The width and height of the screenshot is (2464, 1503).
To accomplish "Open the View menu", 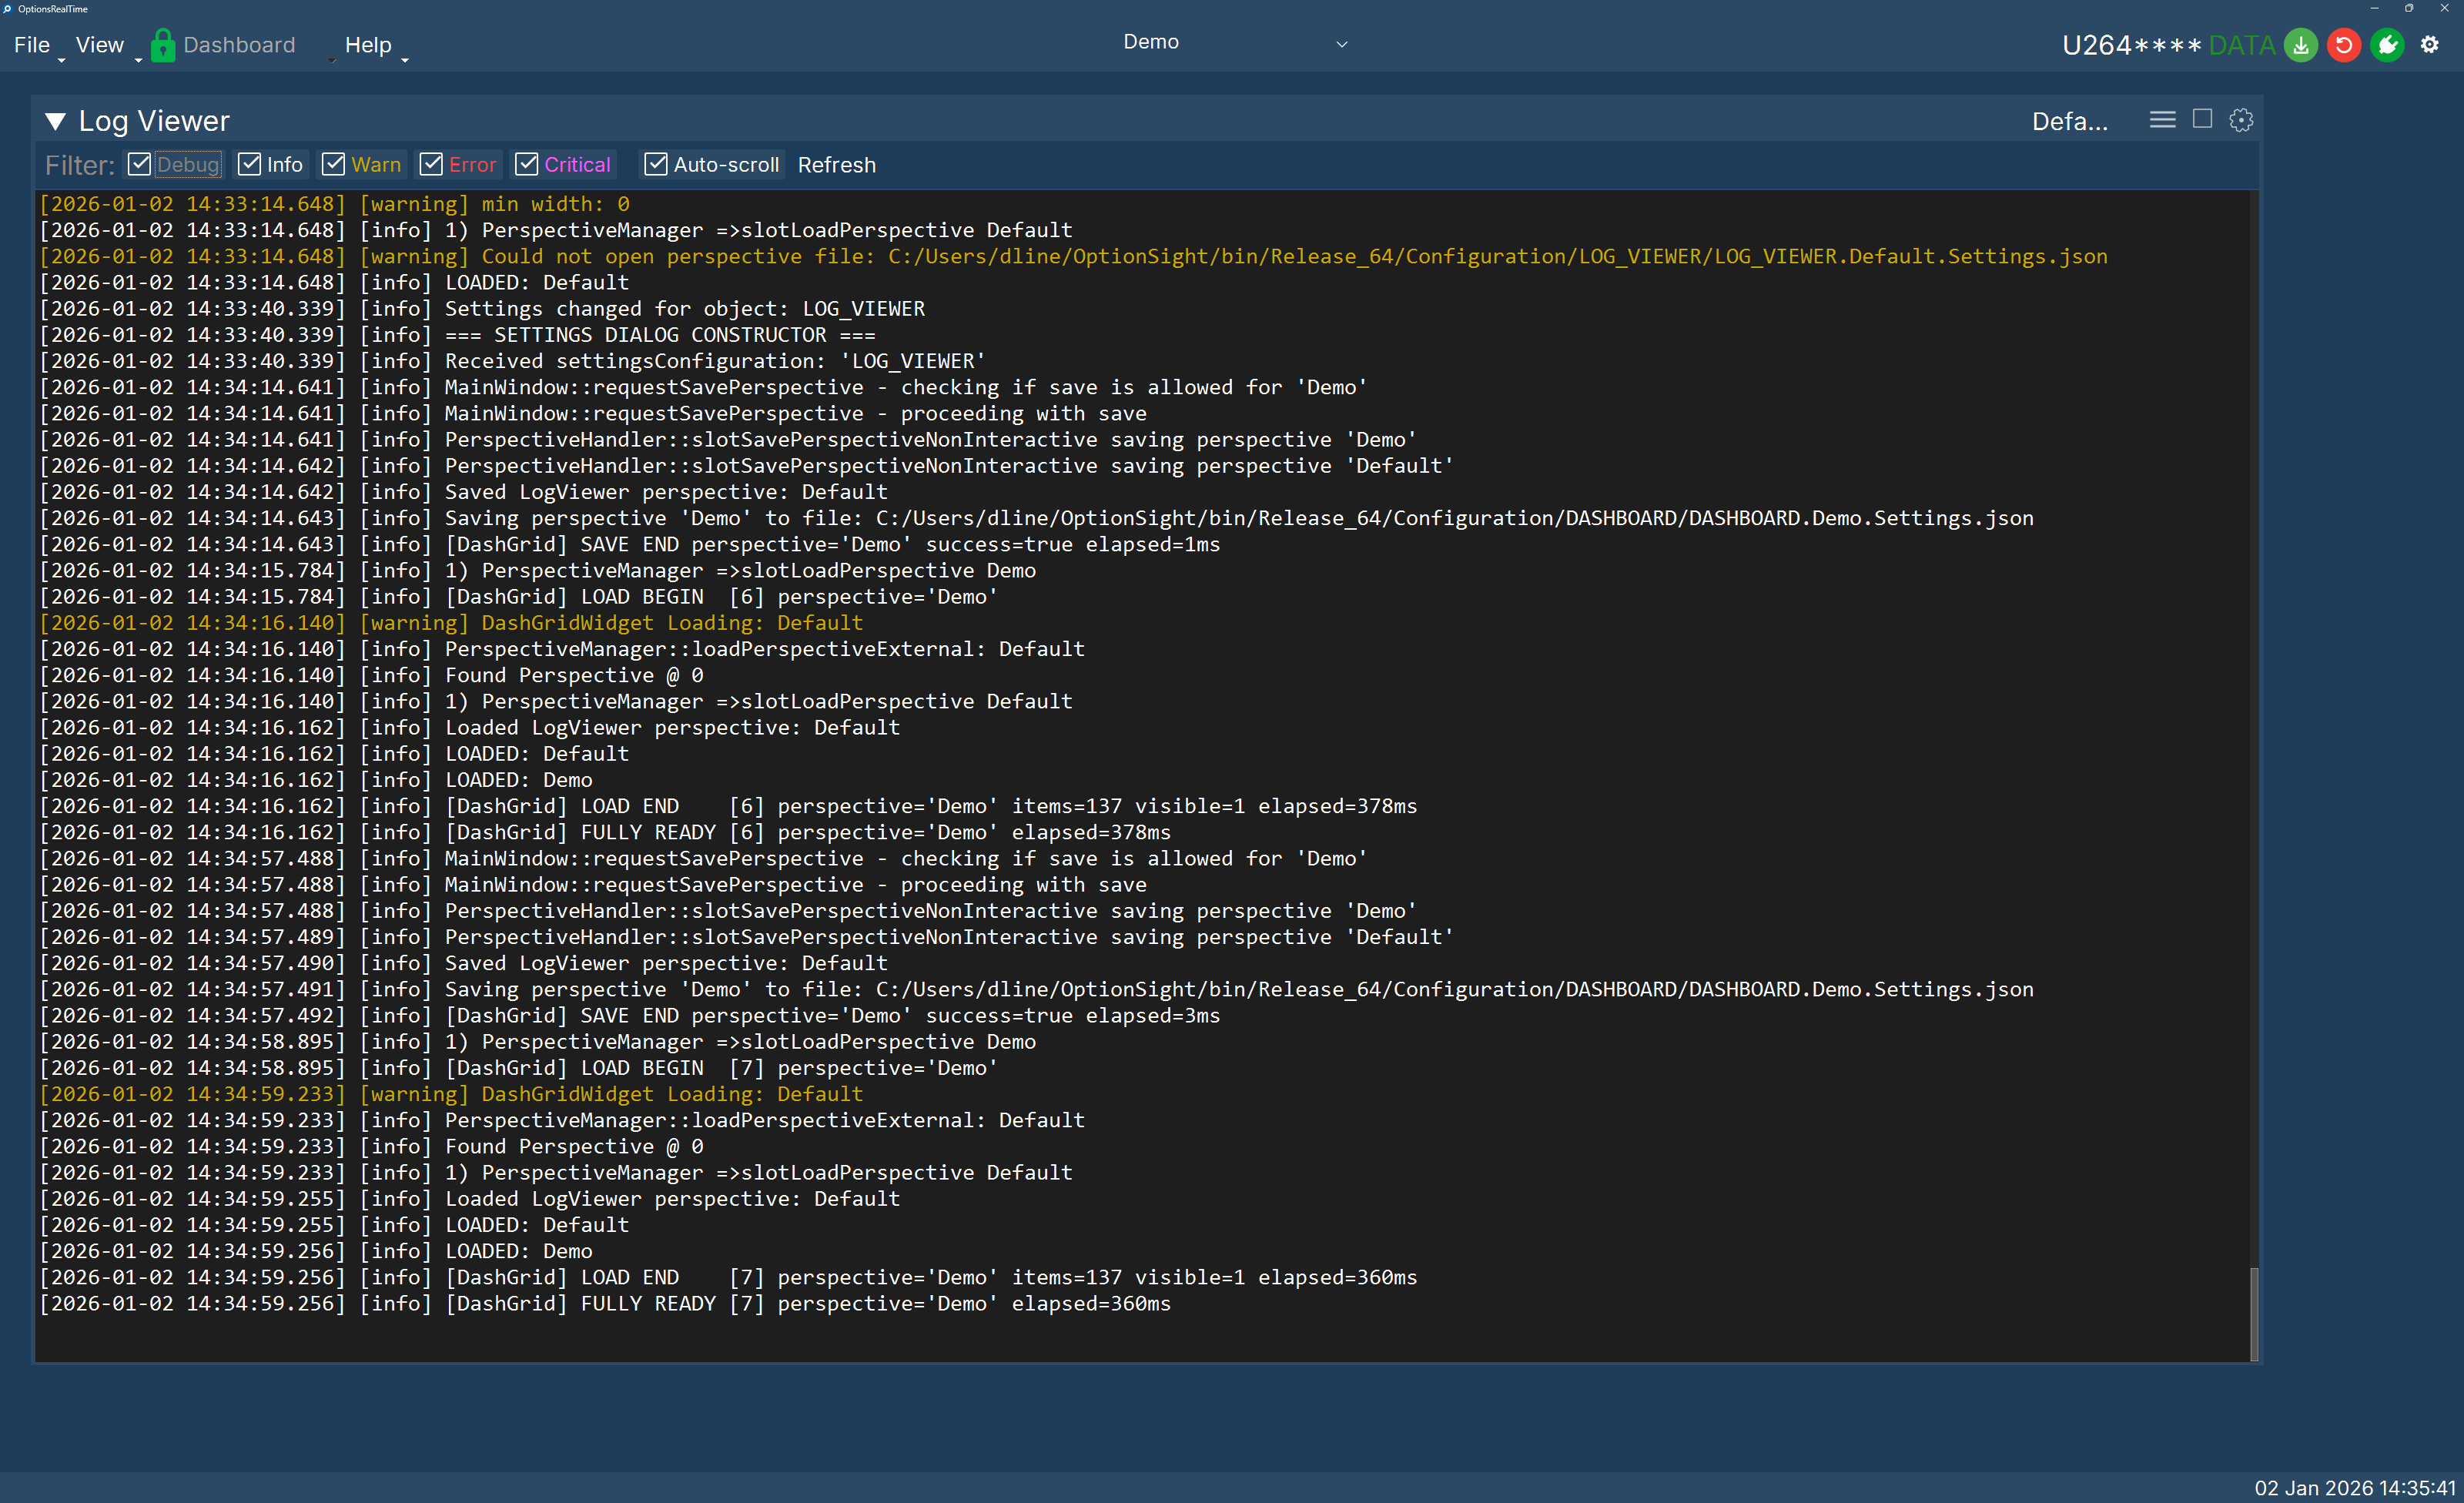I will 99,44.
